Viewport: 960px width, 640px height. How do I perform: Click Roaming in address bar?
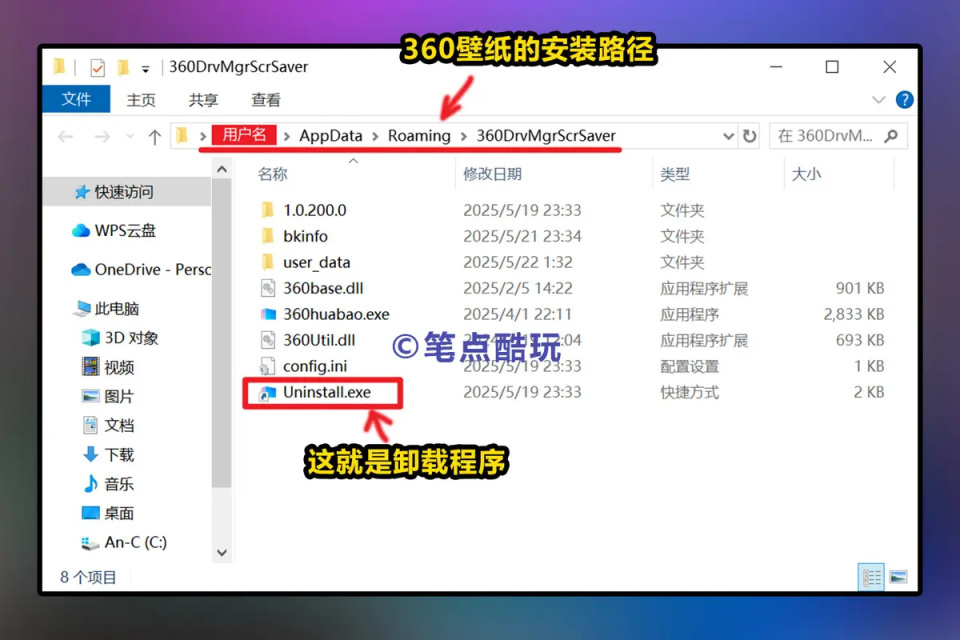click(x=419, y=135)
